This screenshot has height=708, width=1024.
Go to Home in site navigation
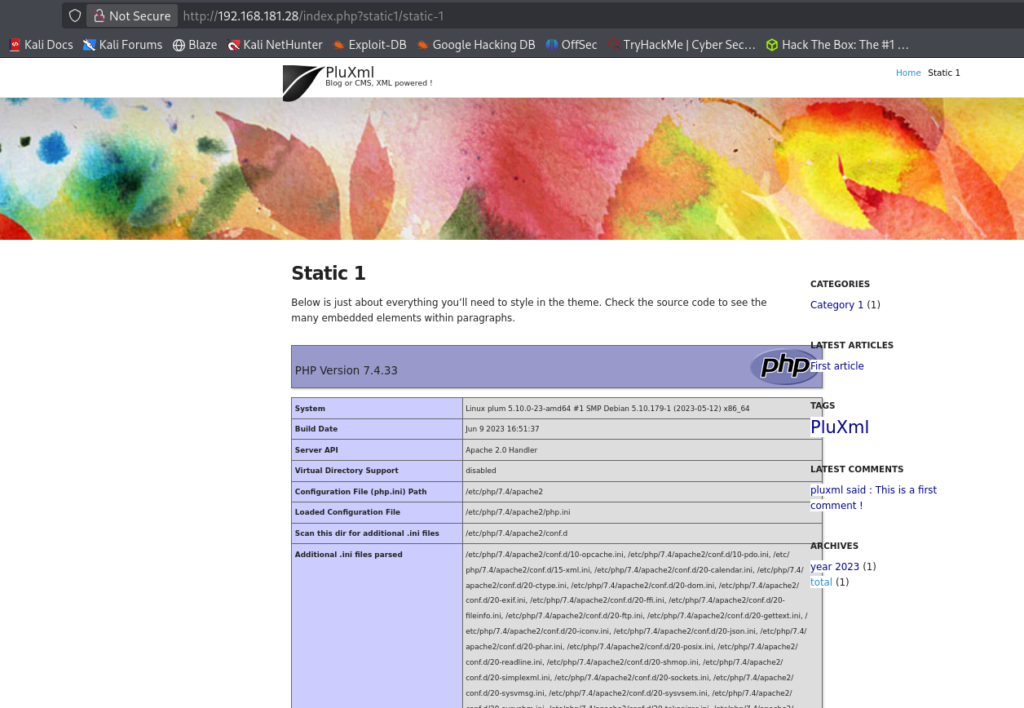coord(908,73)
